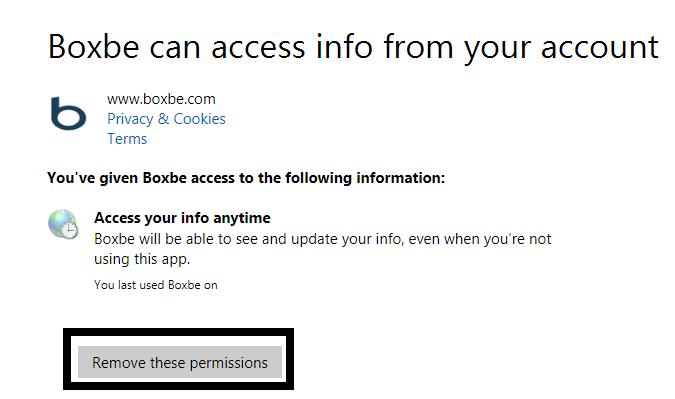
Task: Click the black outline framing the remove button
Action: [x=178, y=332]
